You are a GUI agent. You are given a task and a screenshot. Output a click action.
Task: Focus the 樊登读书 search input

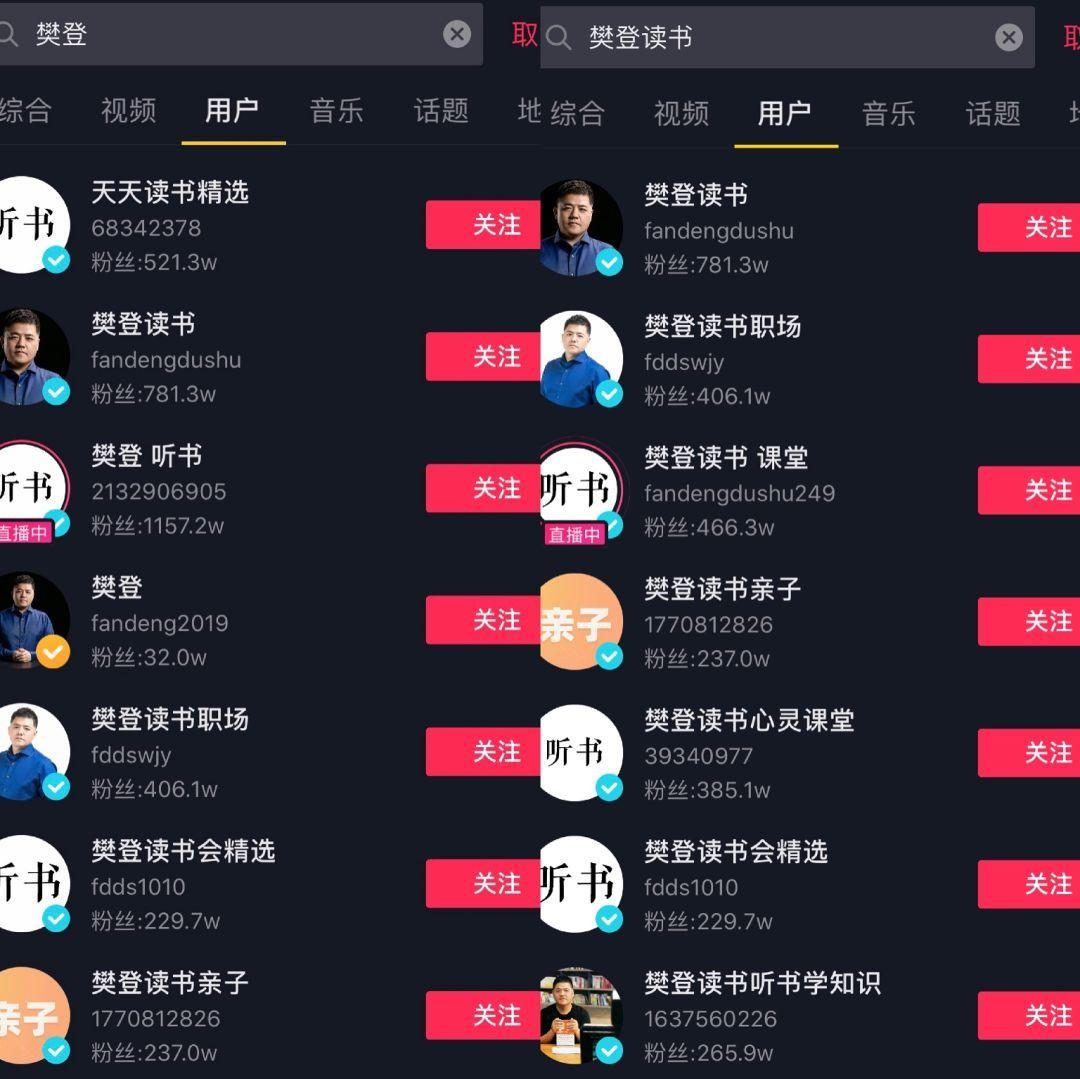[787, 37]
